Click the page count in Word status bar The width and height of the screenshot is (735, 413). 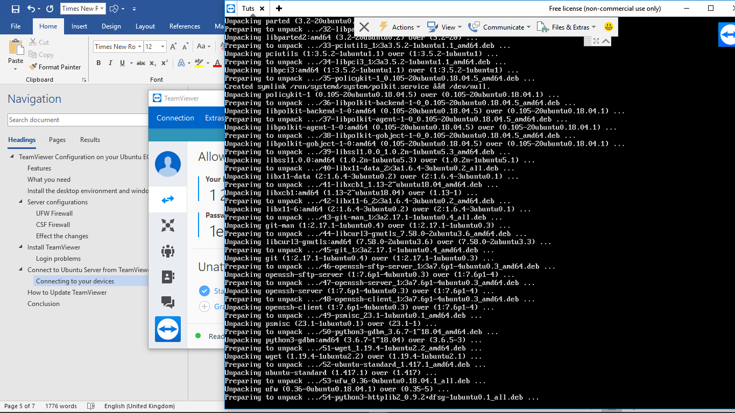(19, 406)
